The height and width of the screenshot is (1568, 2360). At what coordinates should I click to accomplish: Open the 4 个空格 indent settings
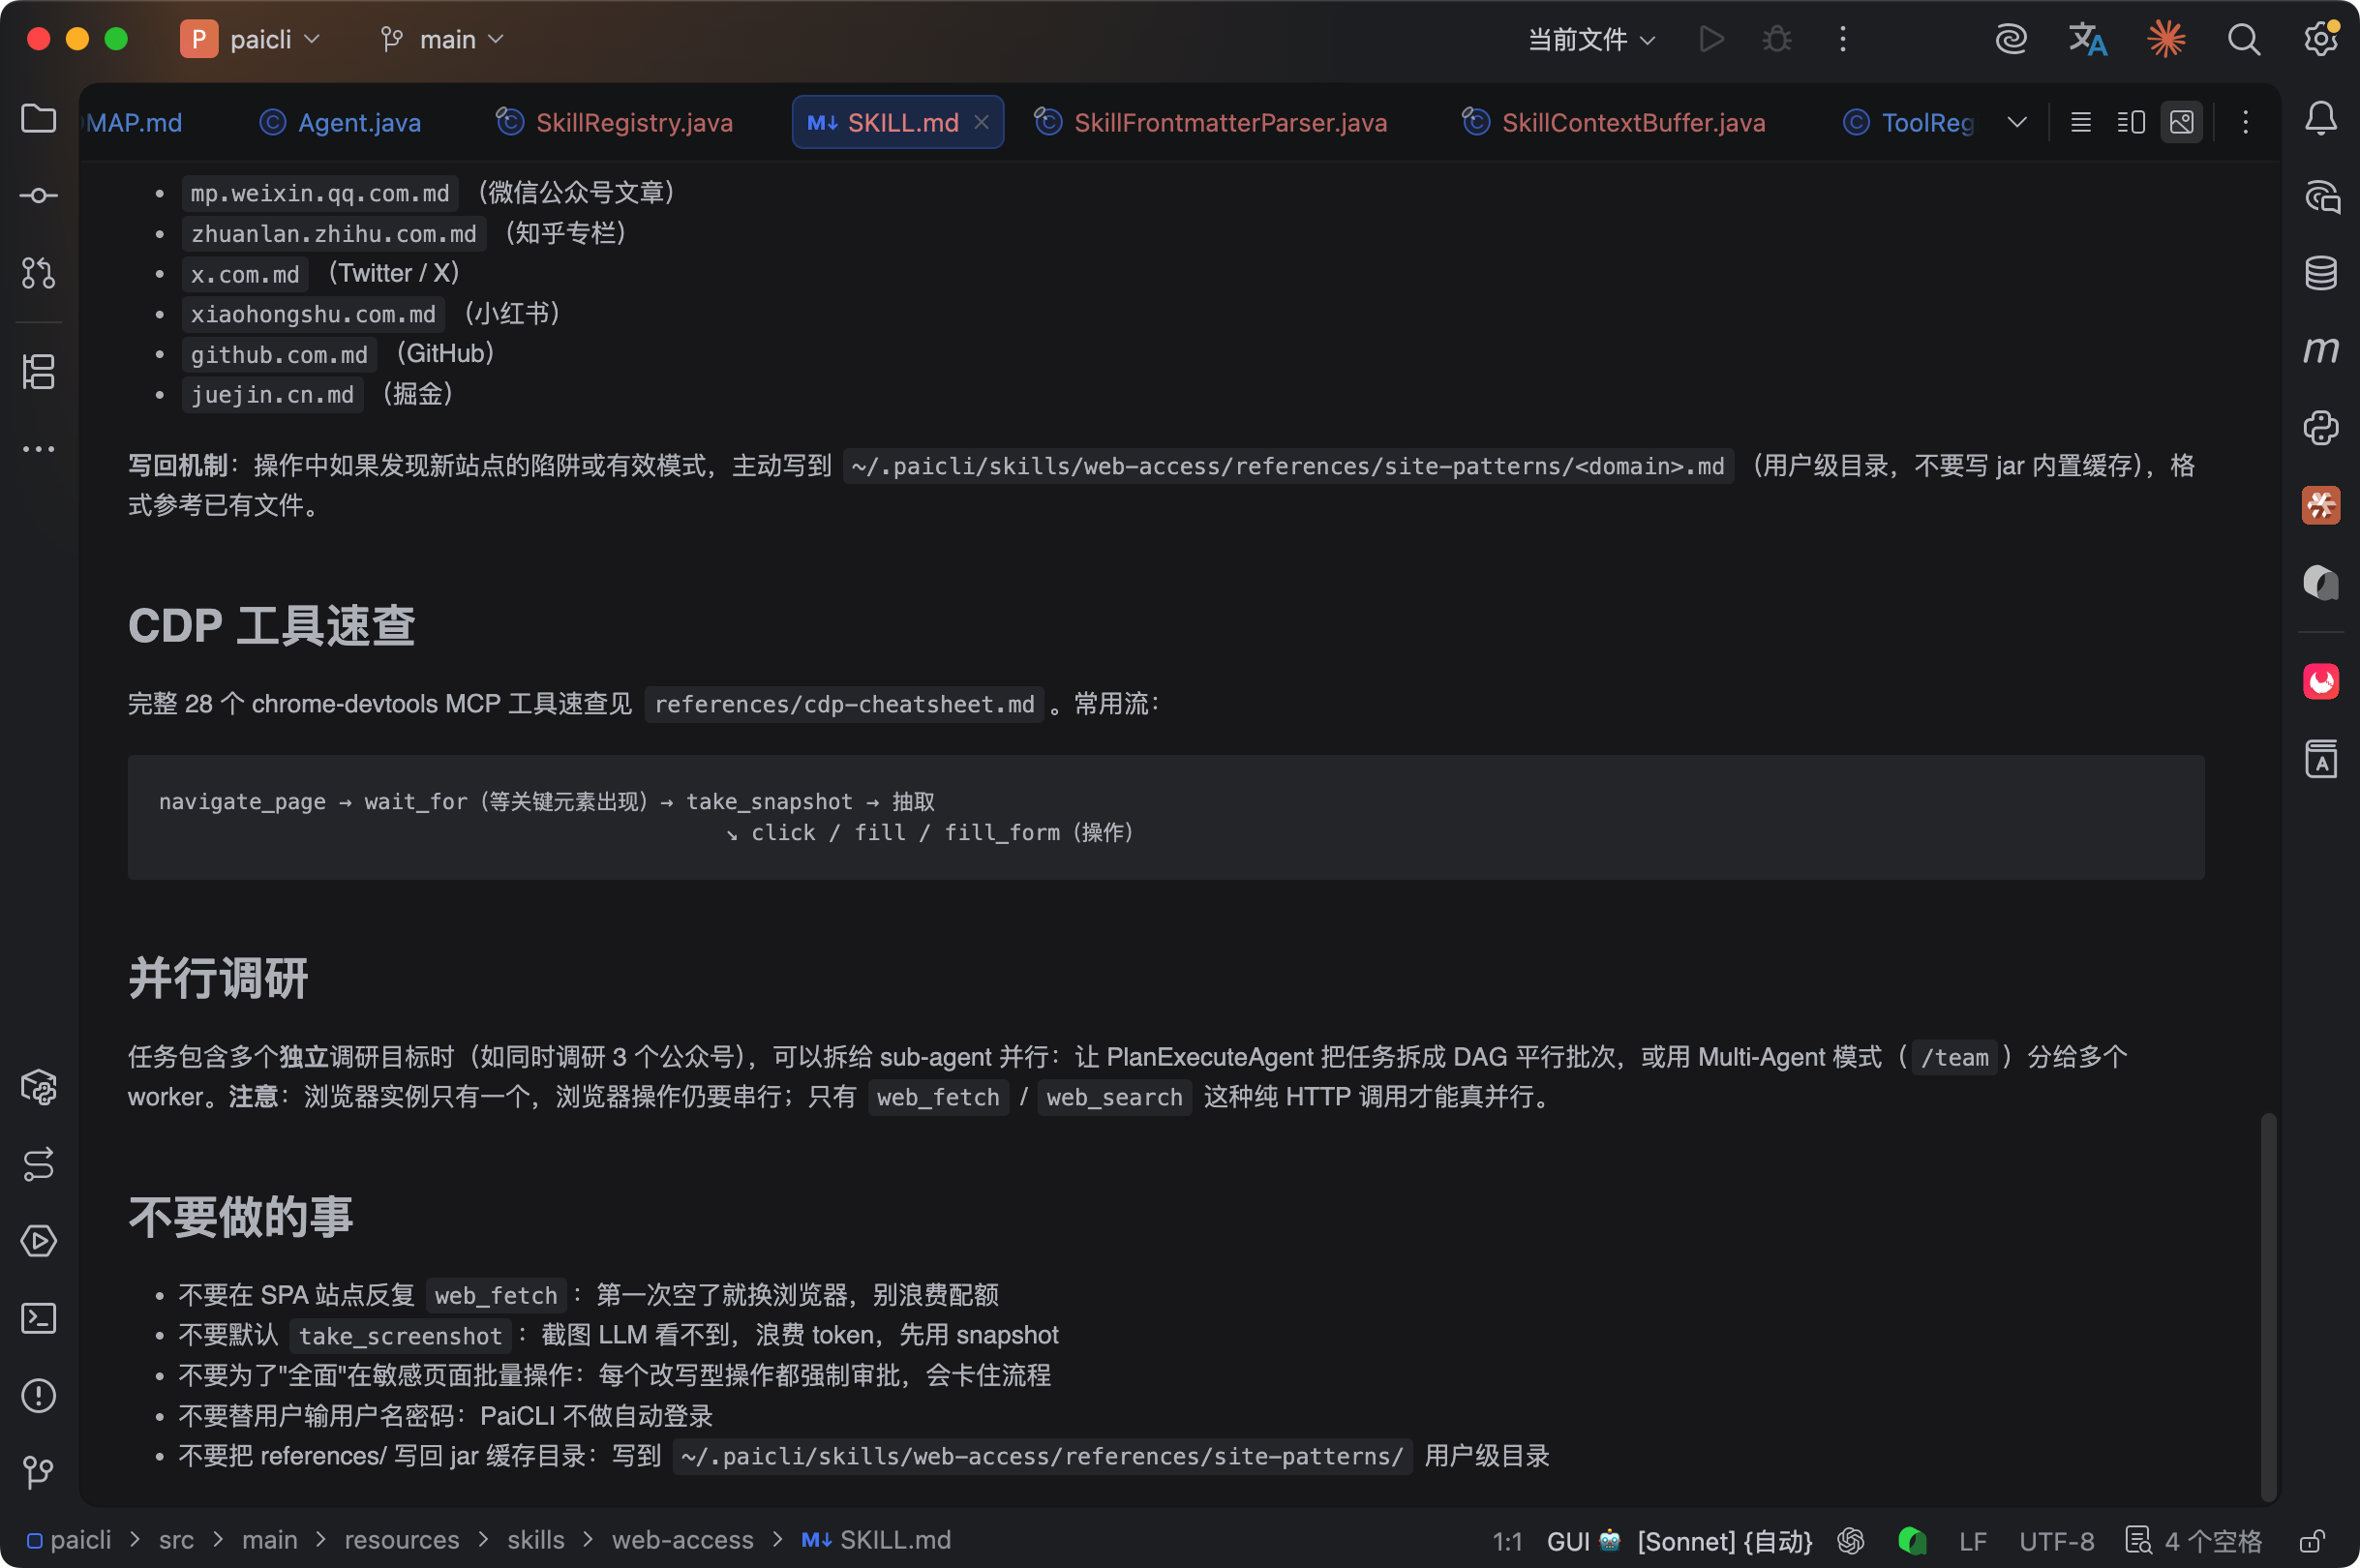[x=2194, y=1540]
